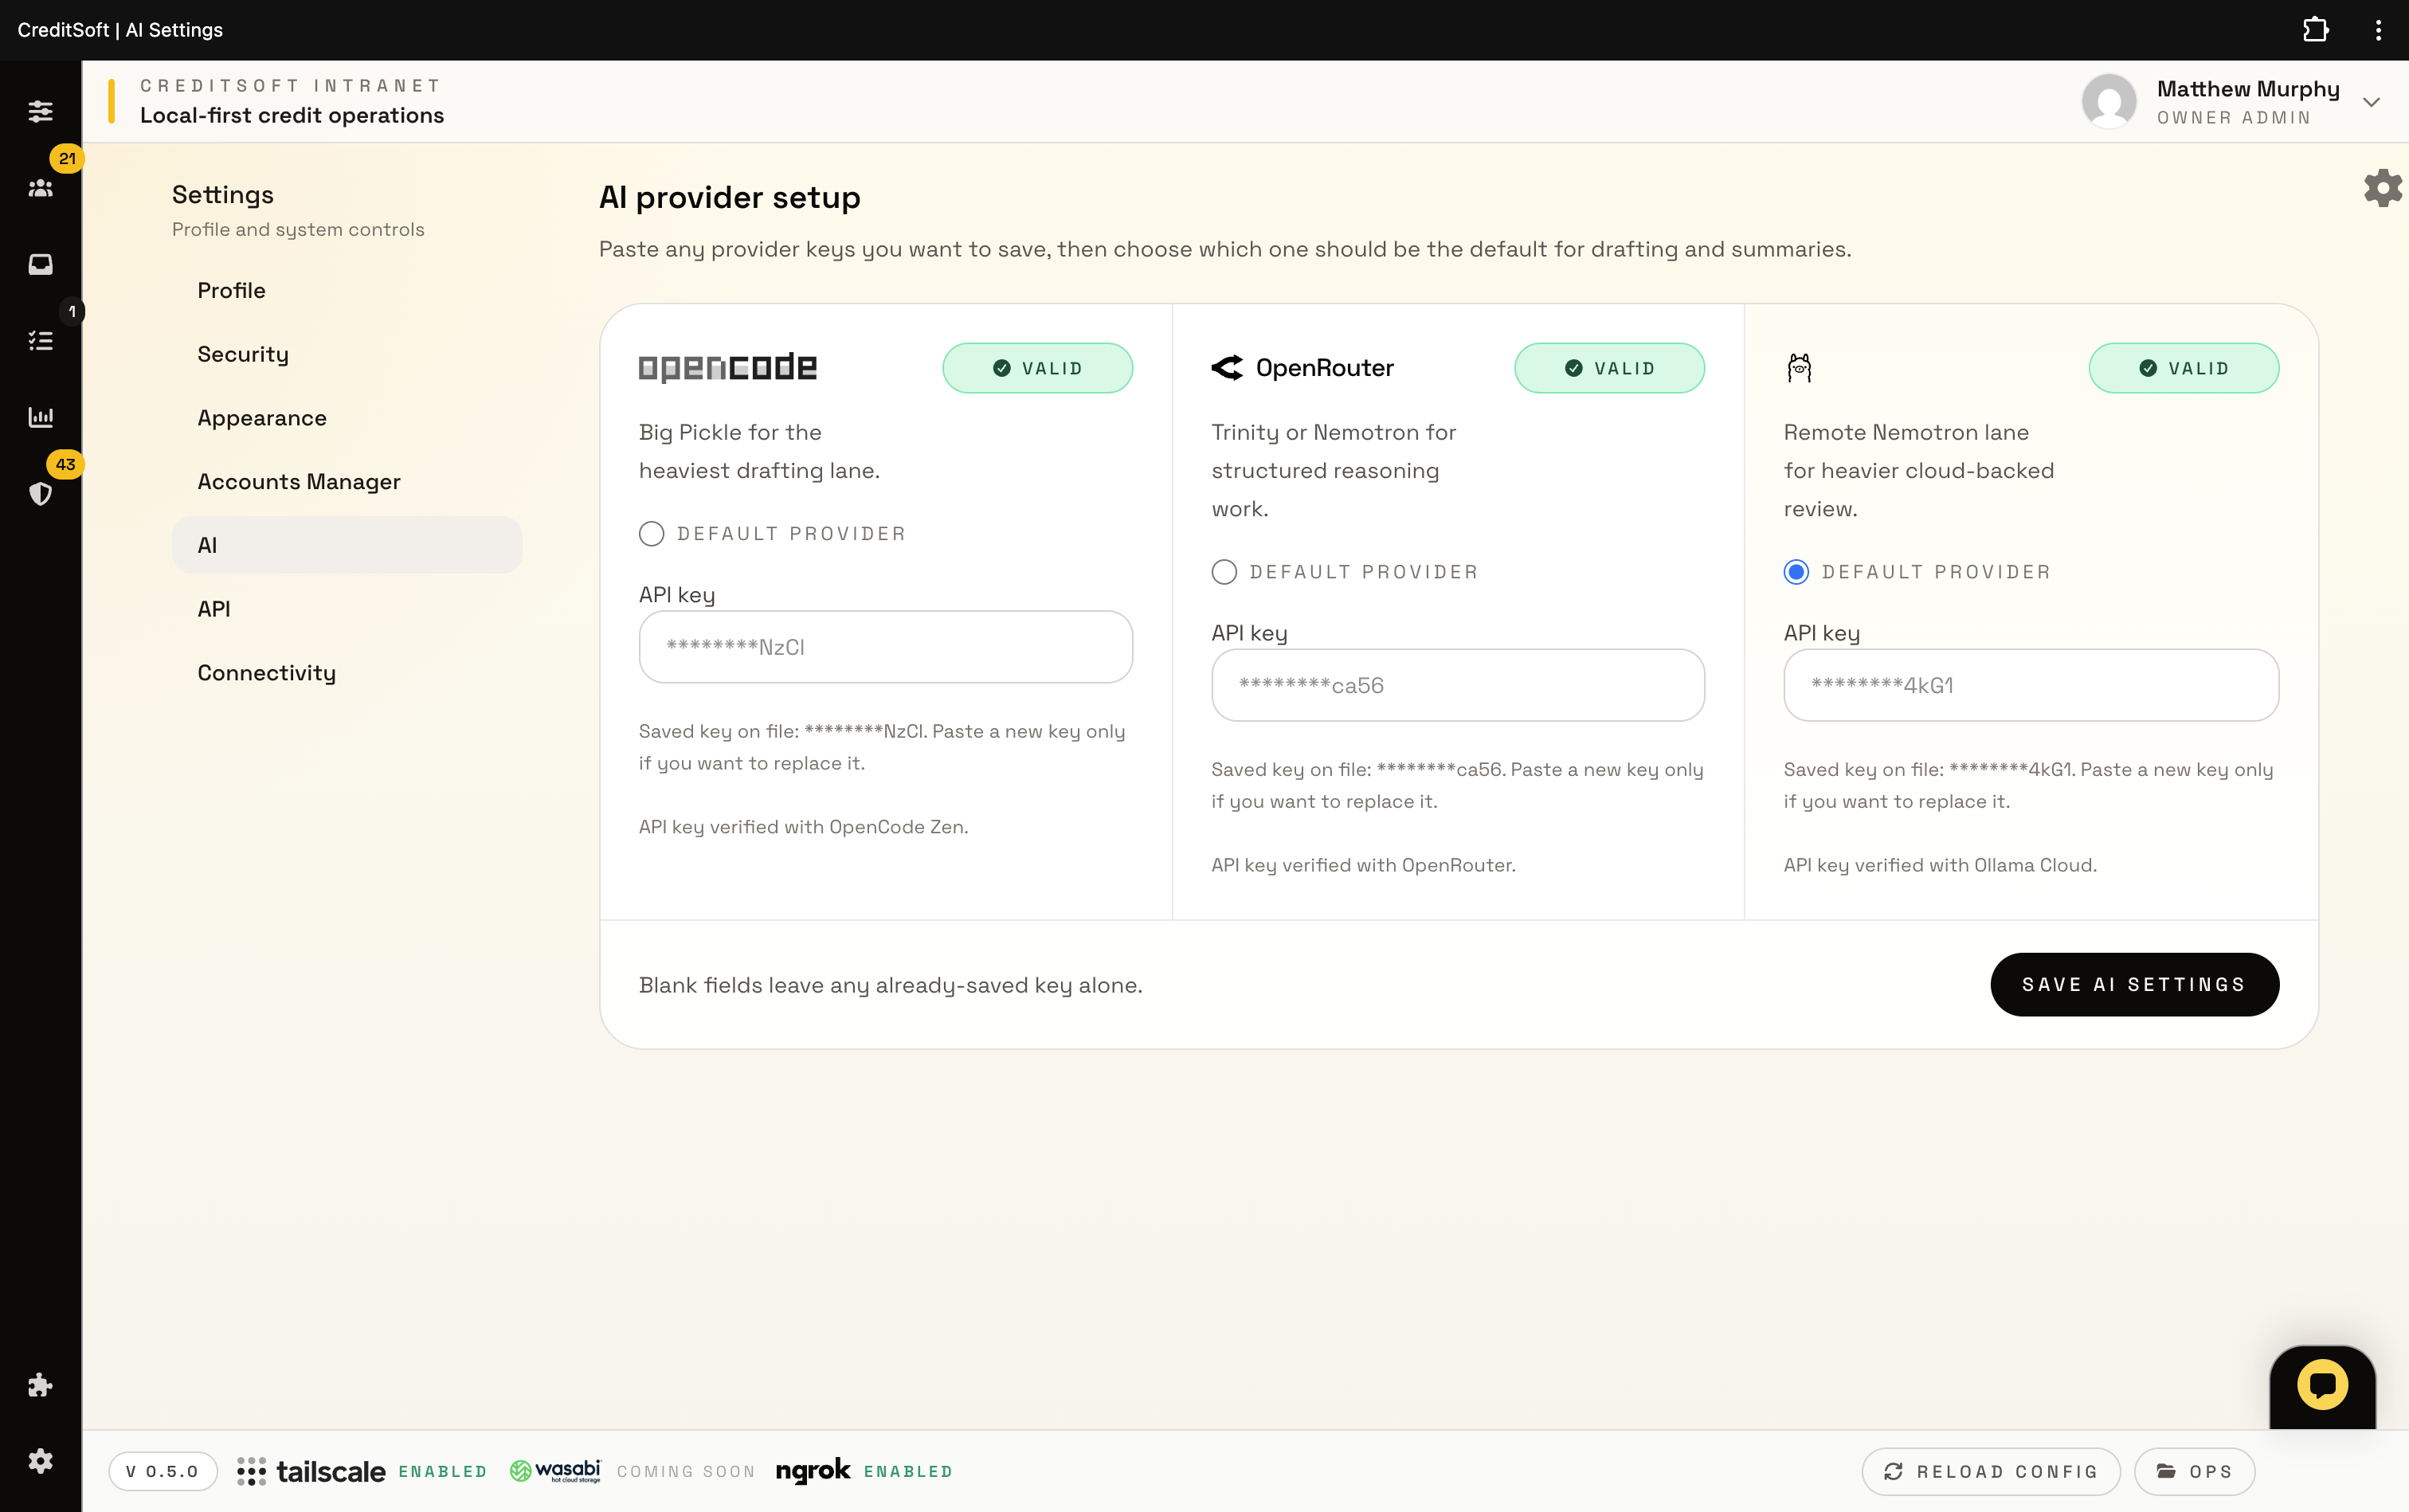Screen dimensions: 2409x1512
Task: Open the OPS folder button
Action: [2194, 1471]
